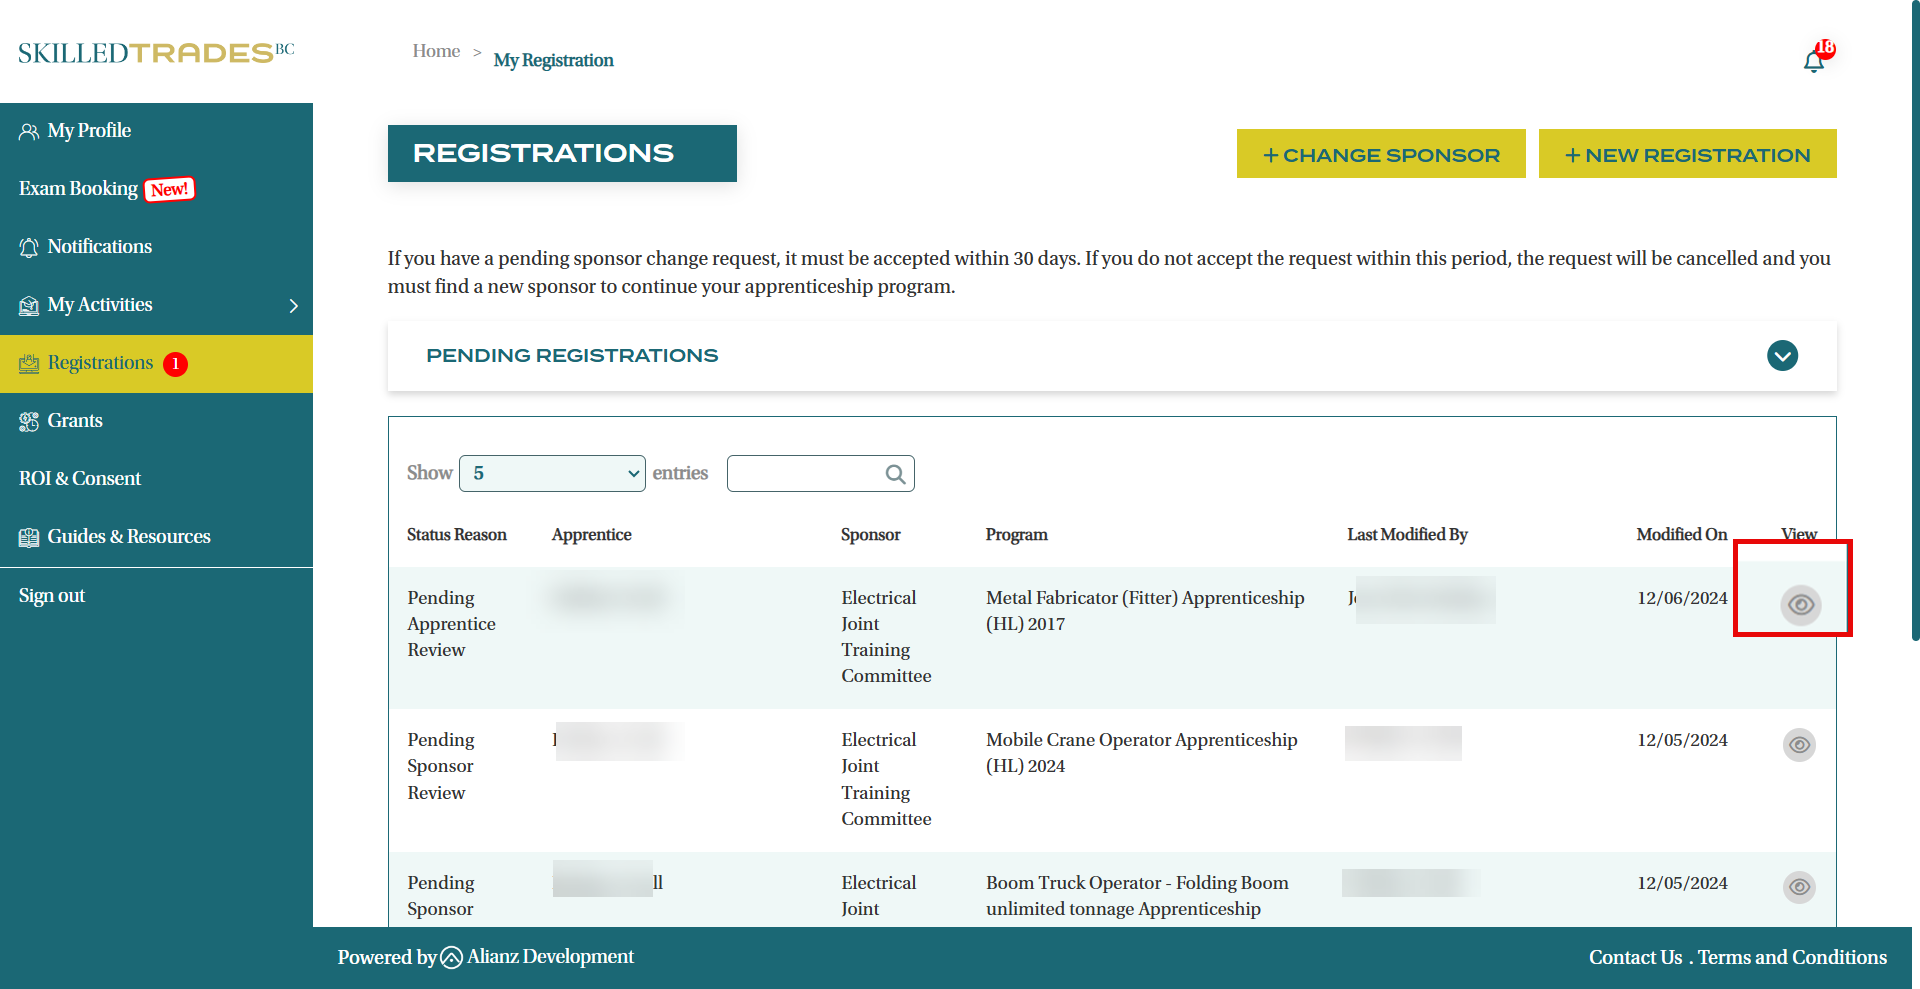Viewport: 1920px width, 989px height.
Task: Click the Alianz Development logo icon
Action: (451, 958)
